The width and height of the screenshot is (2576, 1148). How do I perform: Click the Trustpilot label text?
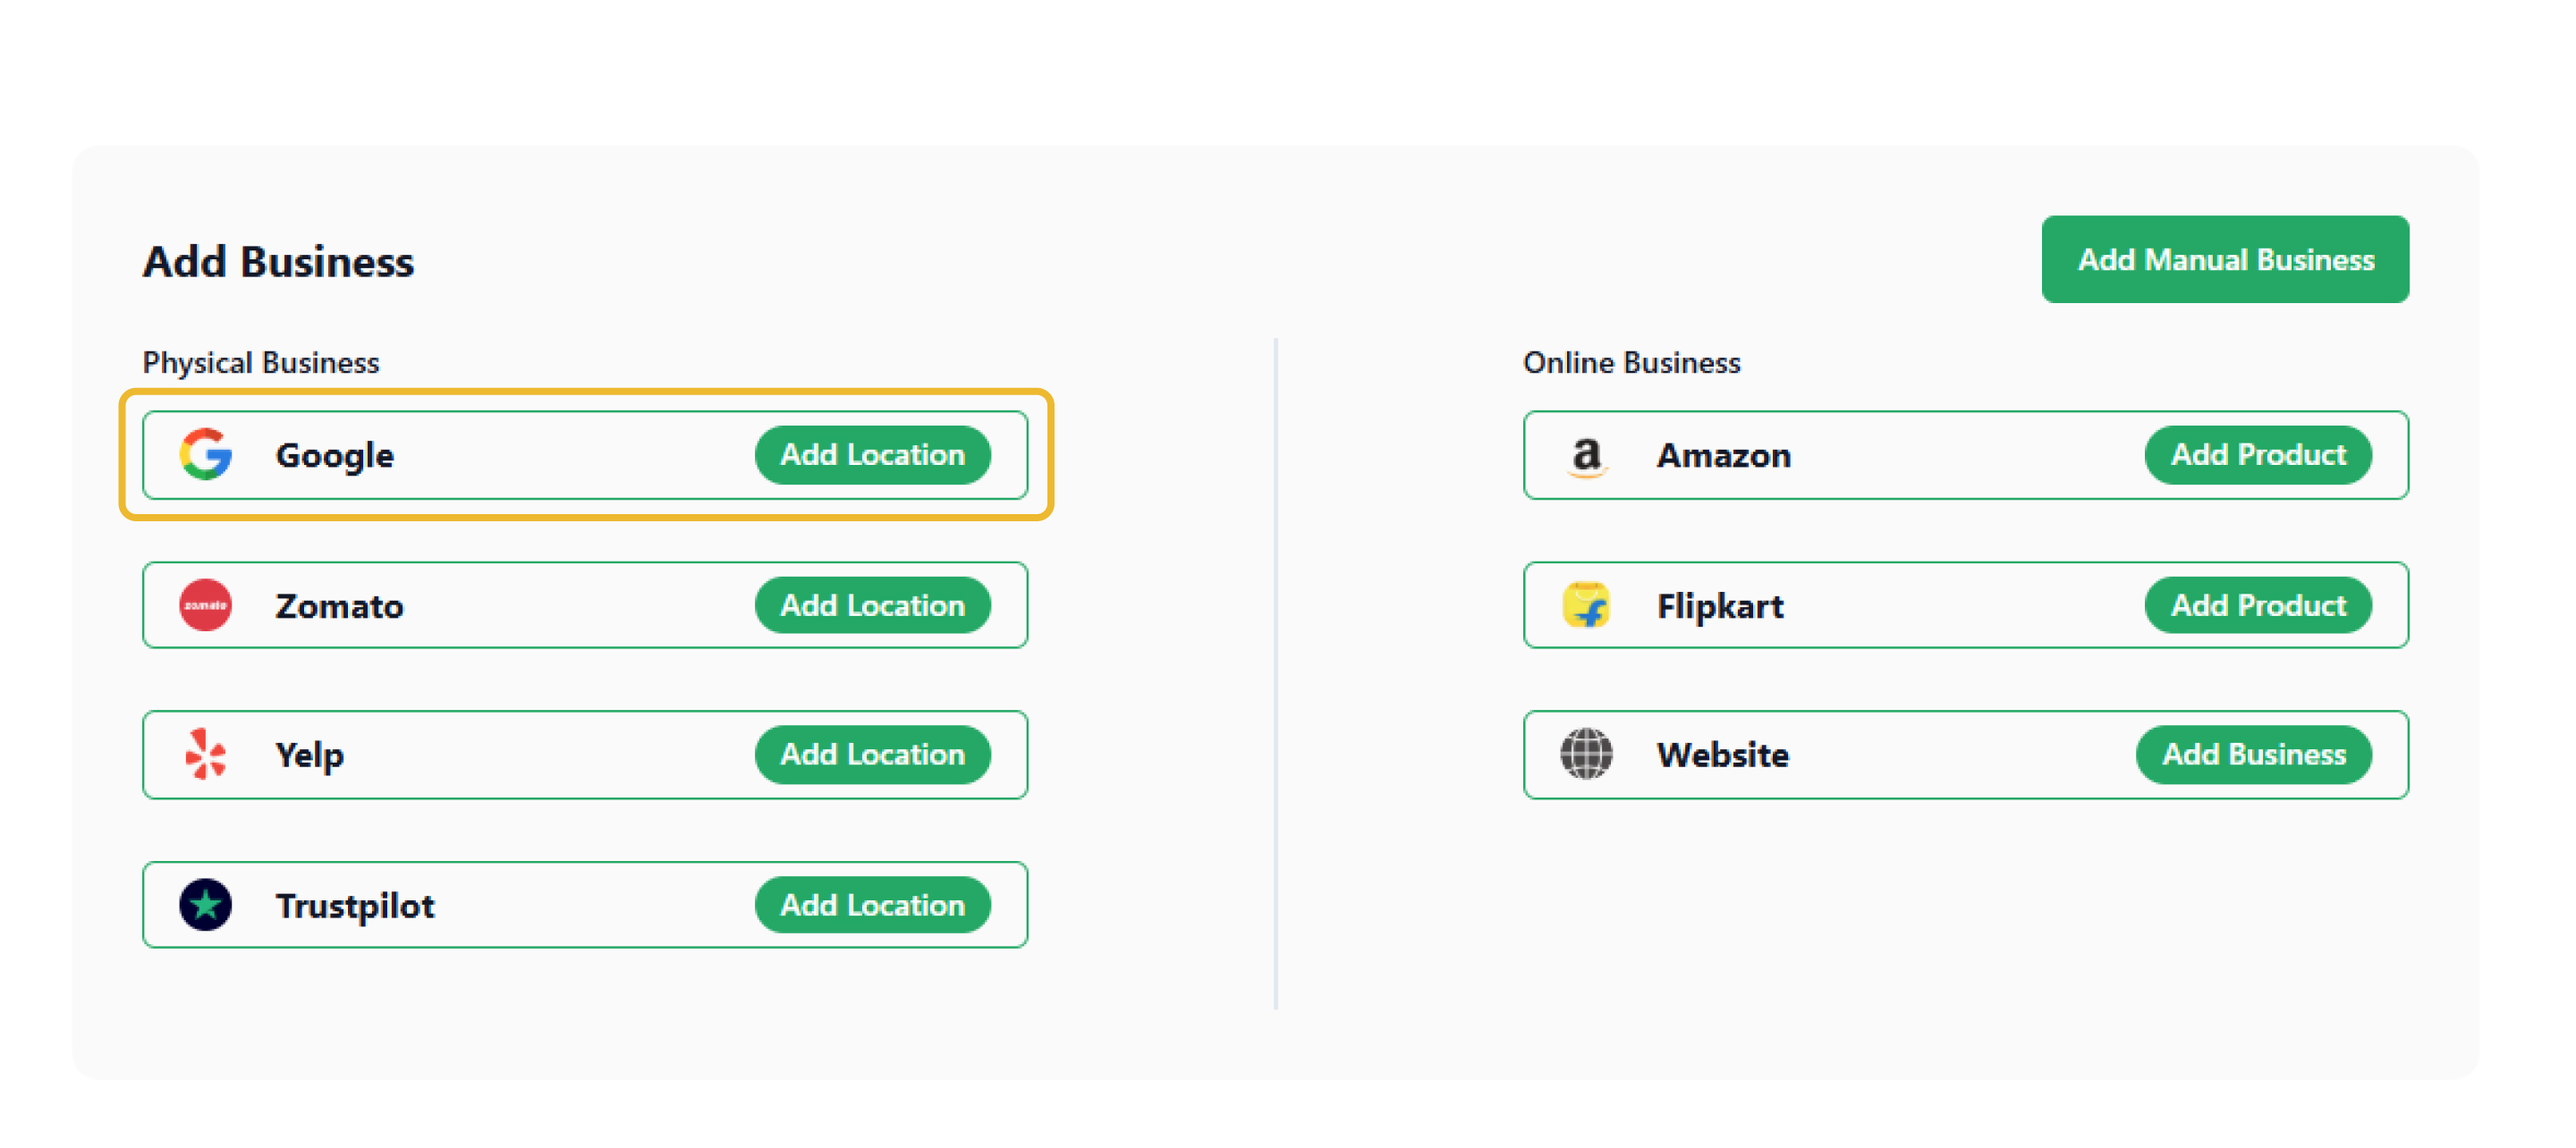[x=355, y=905]
